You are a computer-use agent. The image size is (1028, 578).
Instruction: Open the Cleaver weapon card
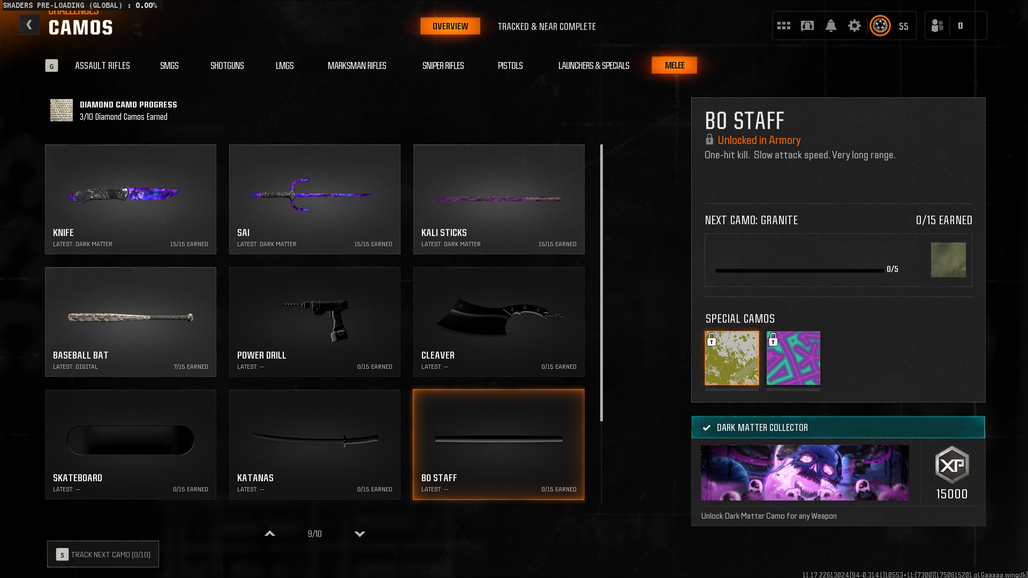[x=499, y=322]
